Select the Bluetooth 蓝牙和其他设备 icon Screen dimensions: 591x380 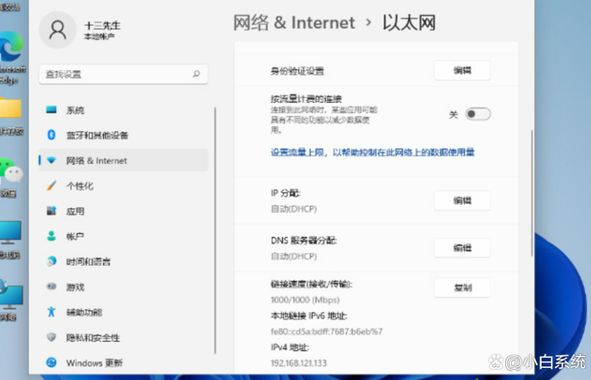[51, 135]
